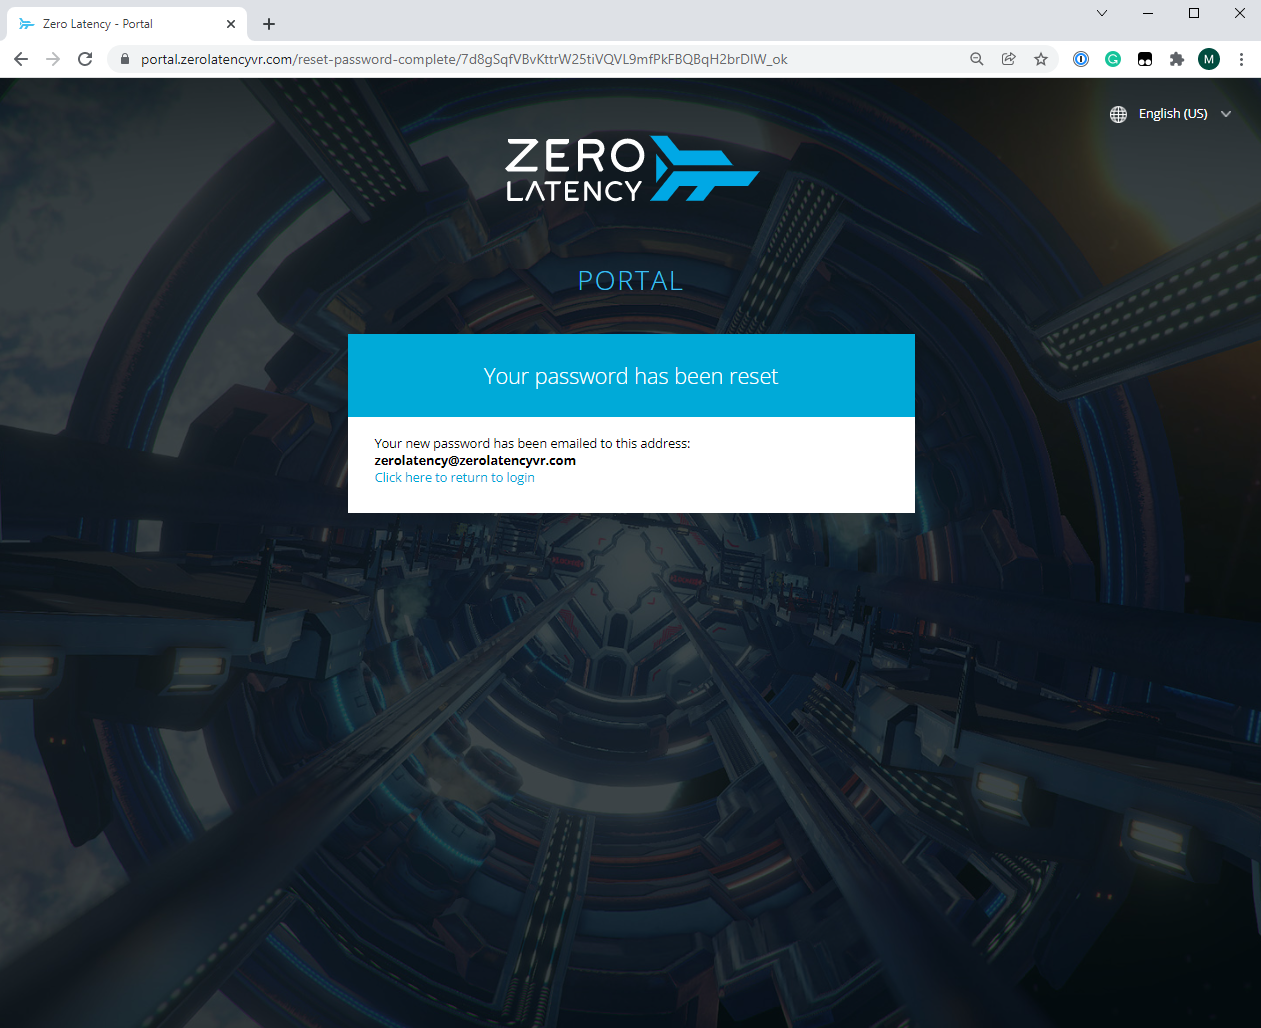Click 'Your new password has been emailed' text
The width and height of the screenshot is (1261, 1028).
click(532, 444)
